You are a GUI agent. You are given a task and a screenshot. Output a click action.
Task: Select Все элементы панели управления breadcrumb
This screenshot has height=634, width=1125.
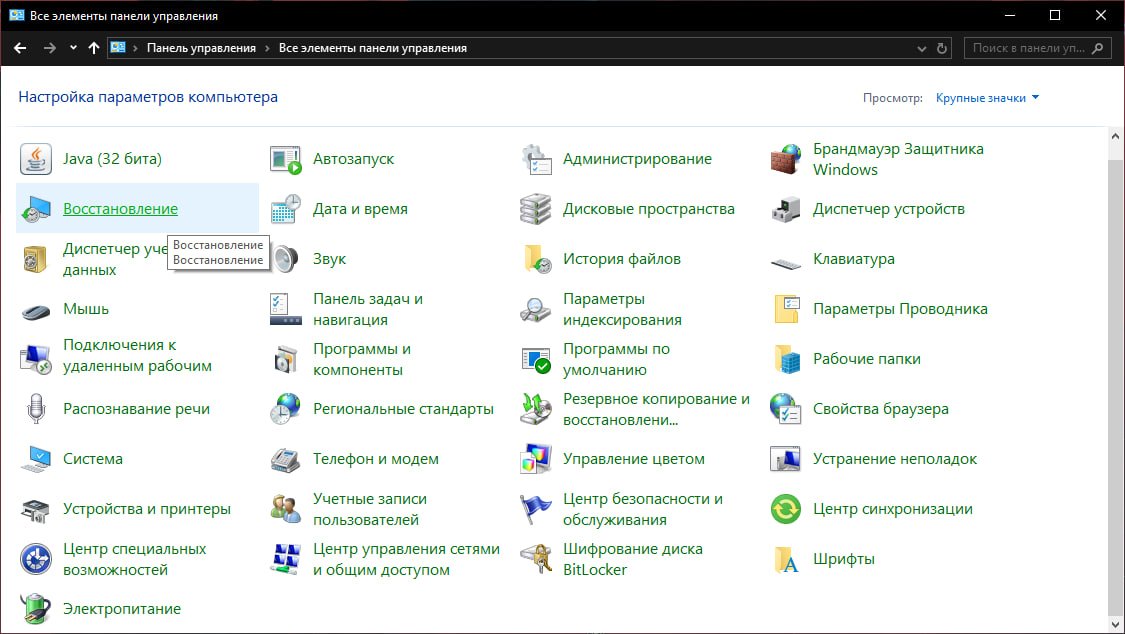click(372, 48)
